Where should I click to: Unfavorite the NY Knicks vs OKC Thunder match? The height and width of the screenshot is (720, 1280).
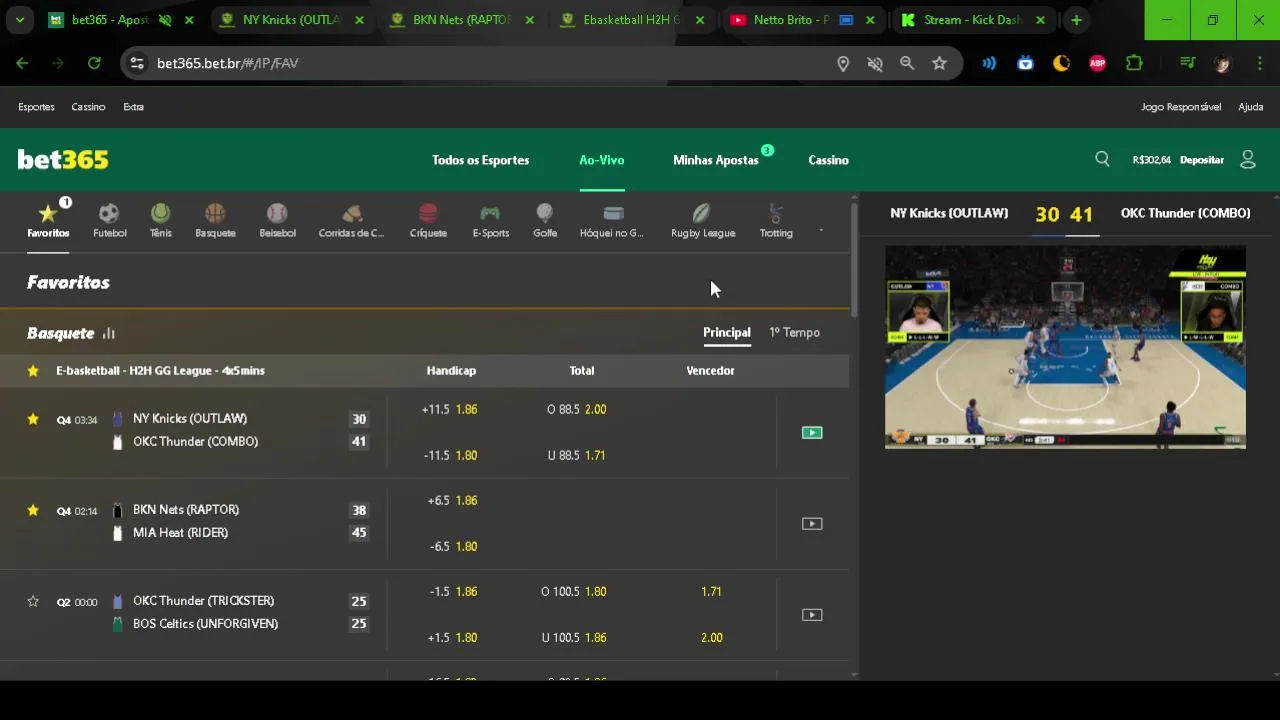[x=33, y=419]
